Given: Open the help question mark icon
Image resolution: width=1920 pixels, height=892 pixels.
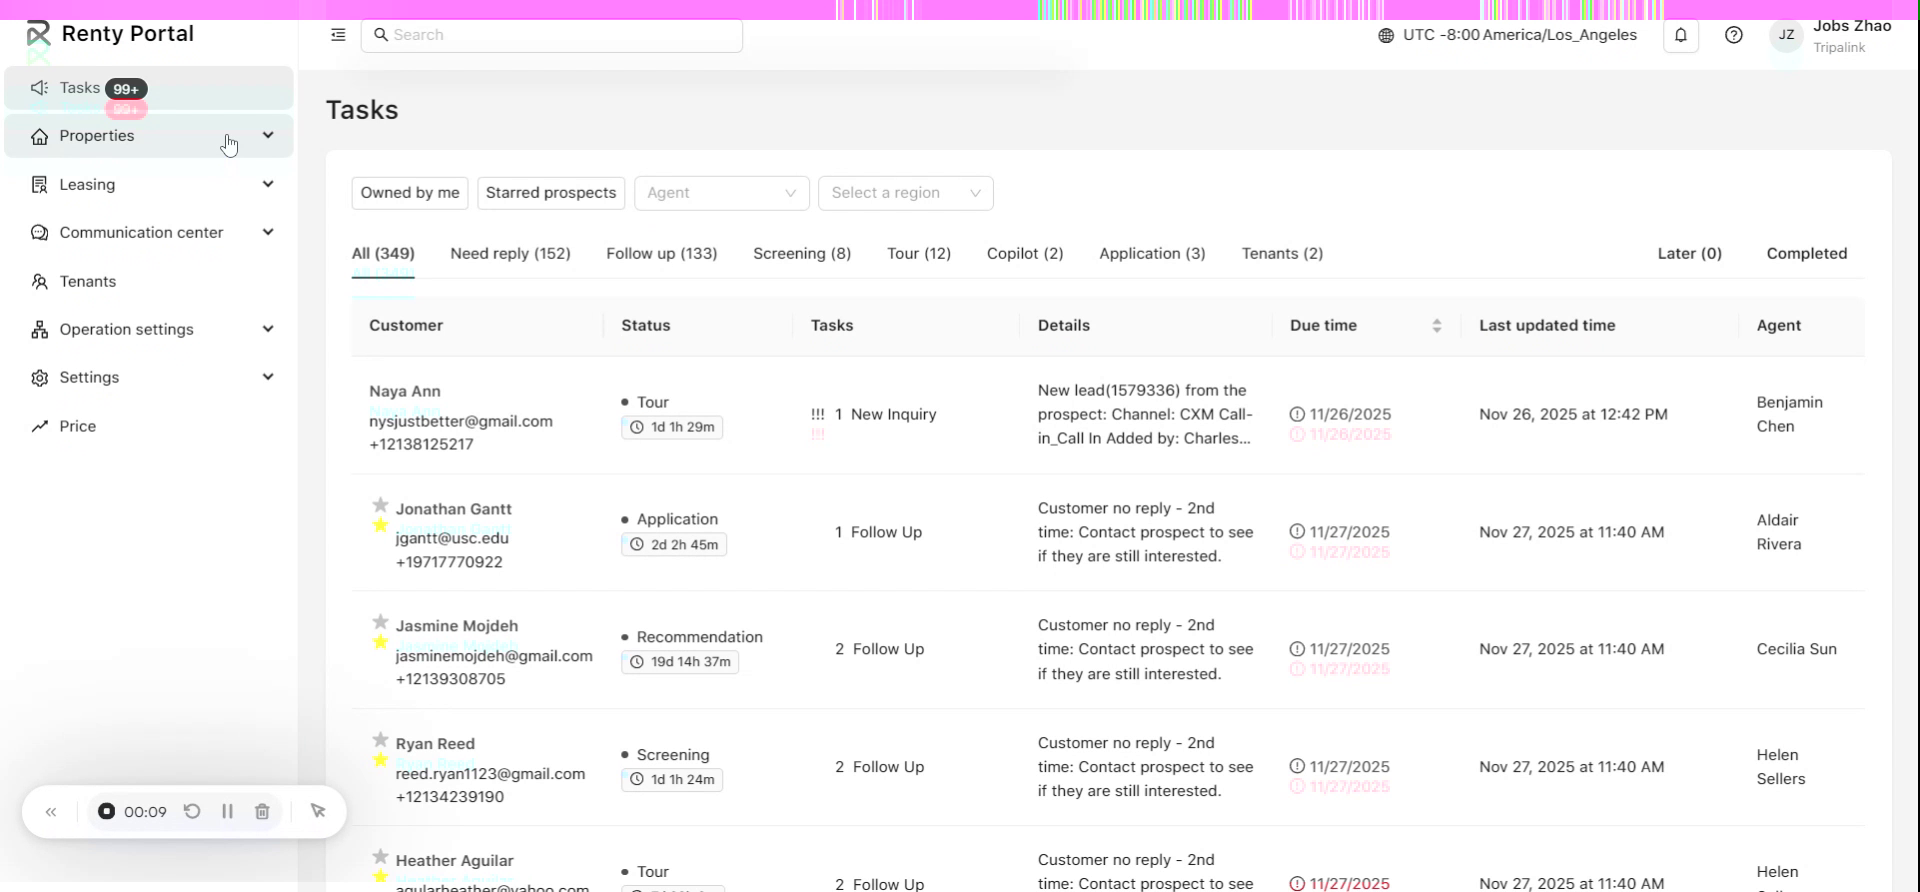Looking at the screenshot, I should click(1734, 35).
